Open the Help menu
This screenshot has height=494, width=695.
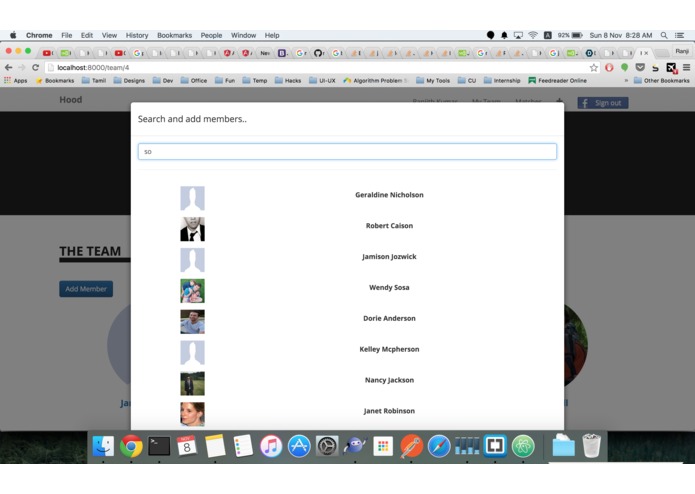pyautogui.click(x=272, y=35)
